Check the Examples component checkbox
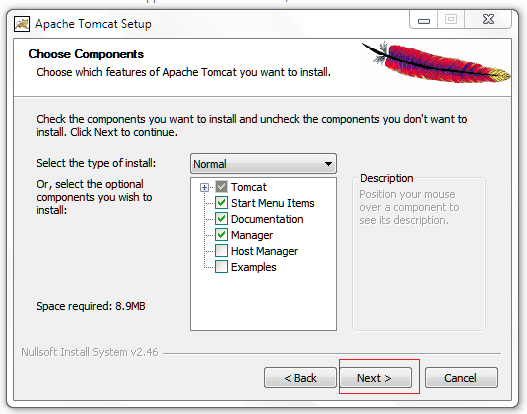This screenshot has height=414, width=527. coord(221,267)
